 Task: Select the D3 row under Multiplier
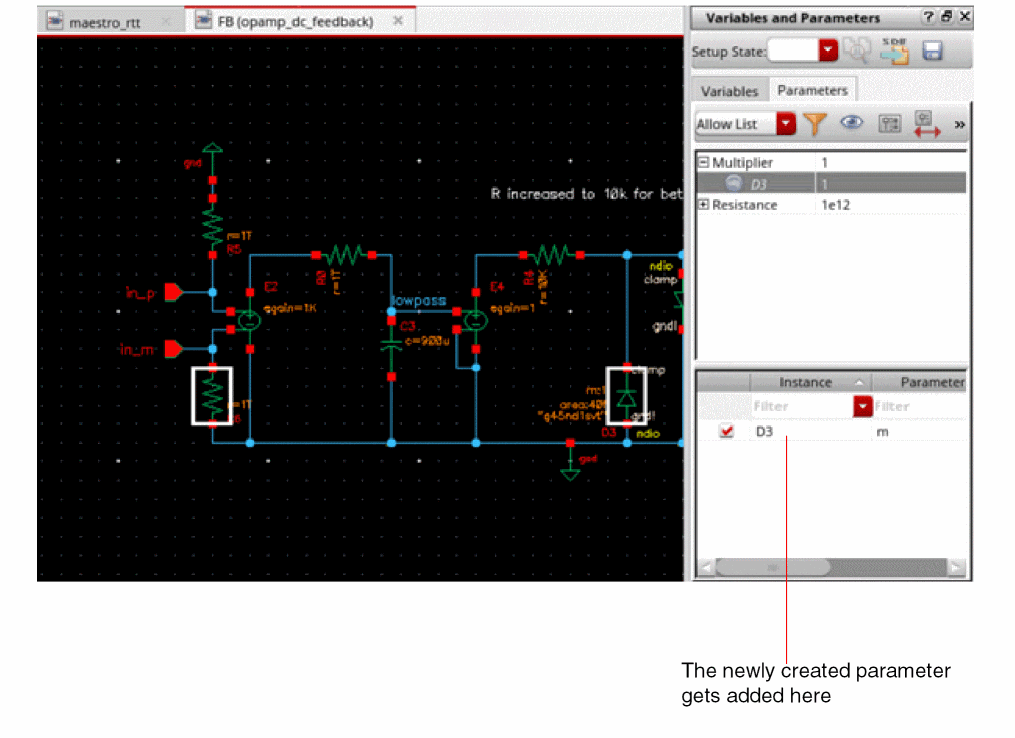pyautogui.click(x=831, y=184)
